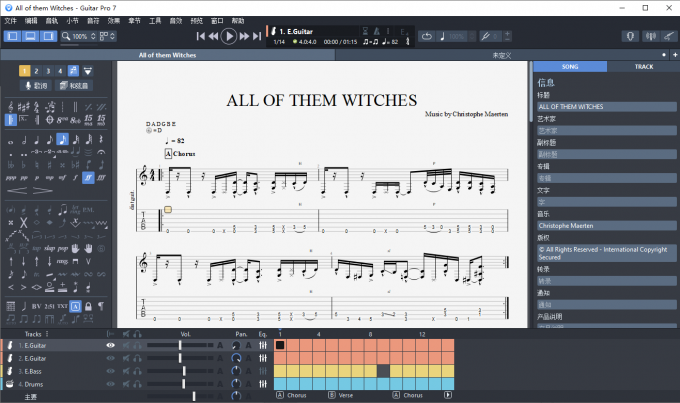The width and height of the screenshot is (680, 403).
Task: Click the Play button in transport bar
Action: click(229, 36)
